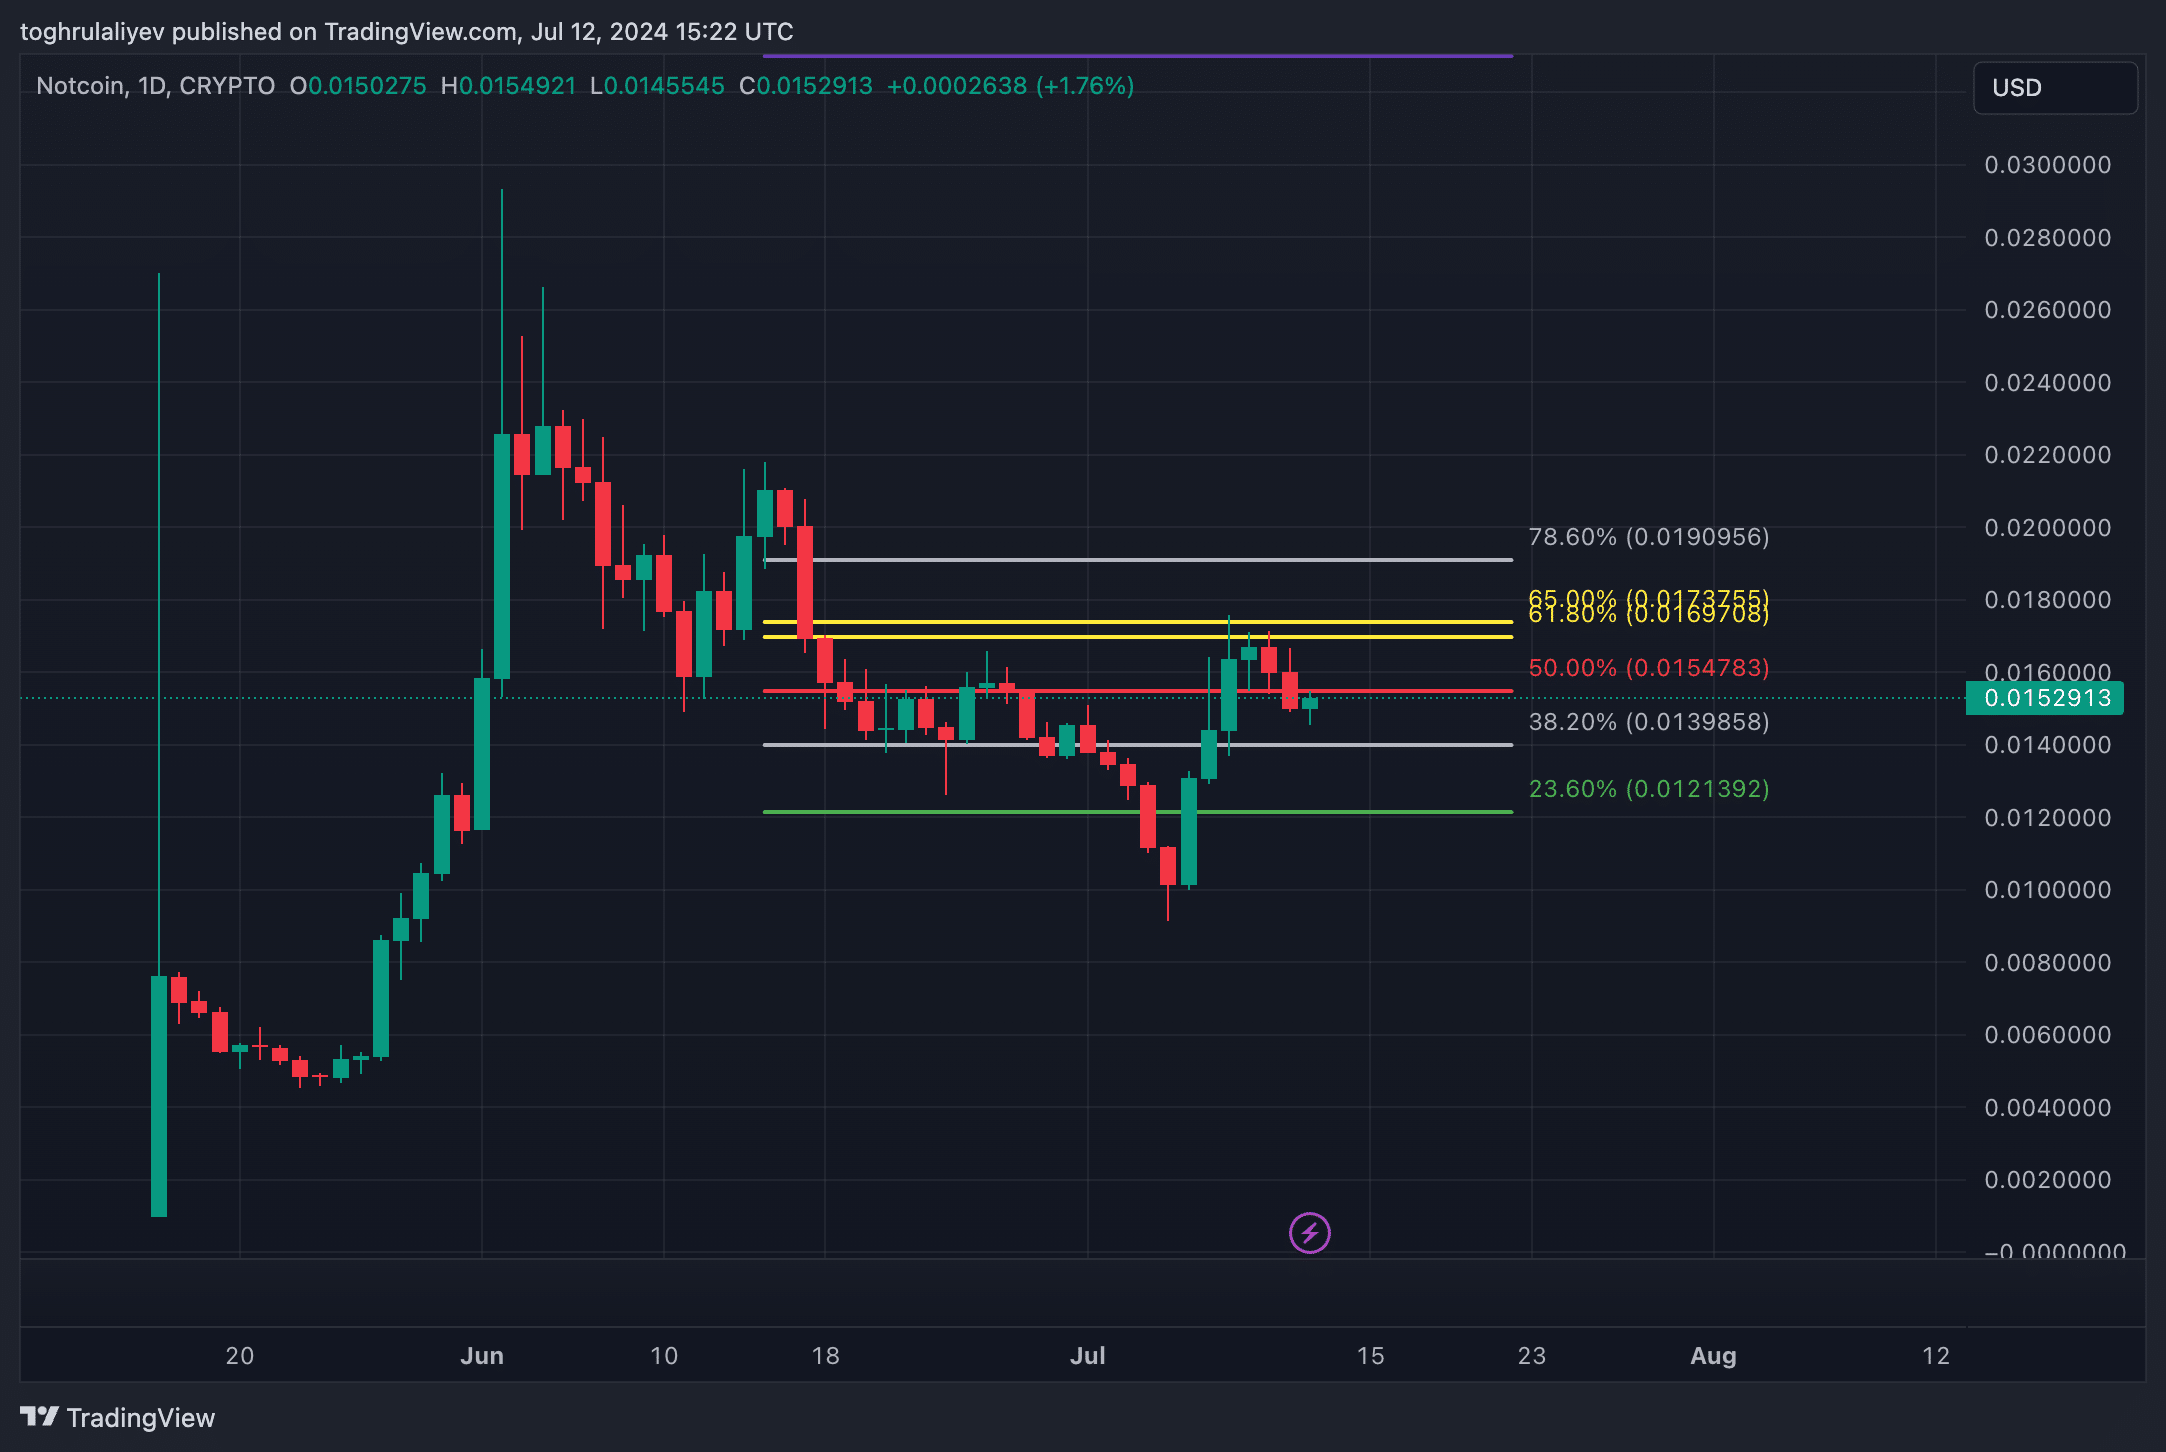Select the 38.20% (0.0139858) Fibonacci label

click(1649, 721)
